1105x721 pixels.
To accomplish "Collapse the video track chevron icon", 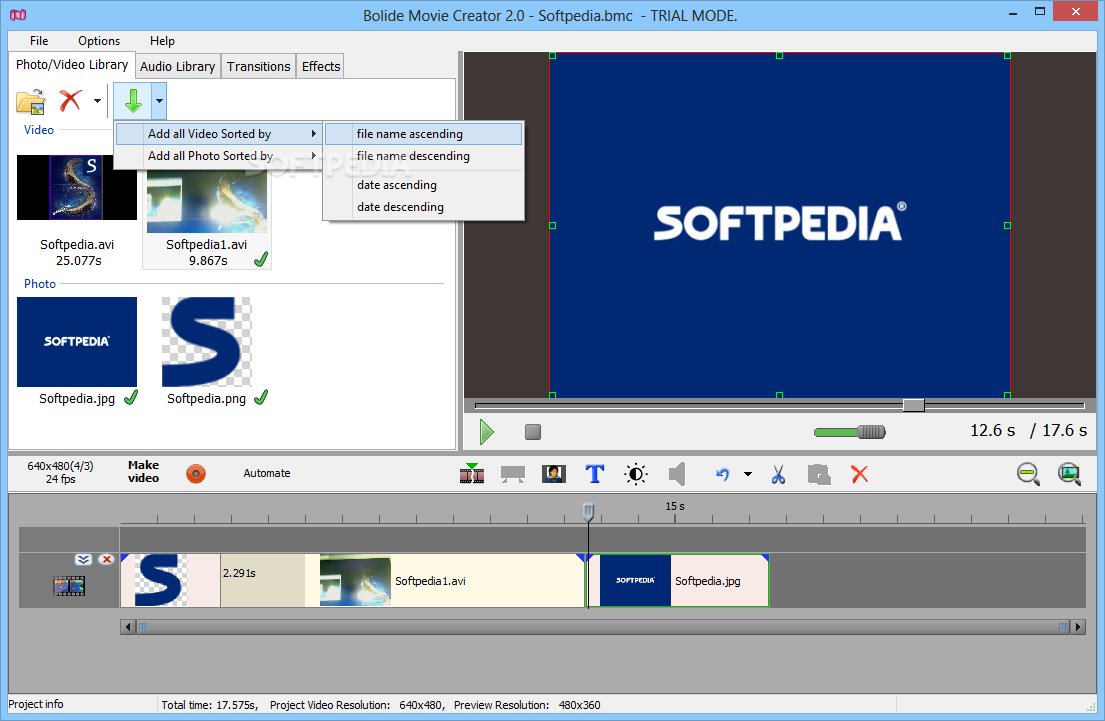I will [x=83, y=560].
